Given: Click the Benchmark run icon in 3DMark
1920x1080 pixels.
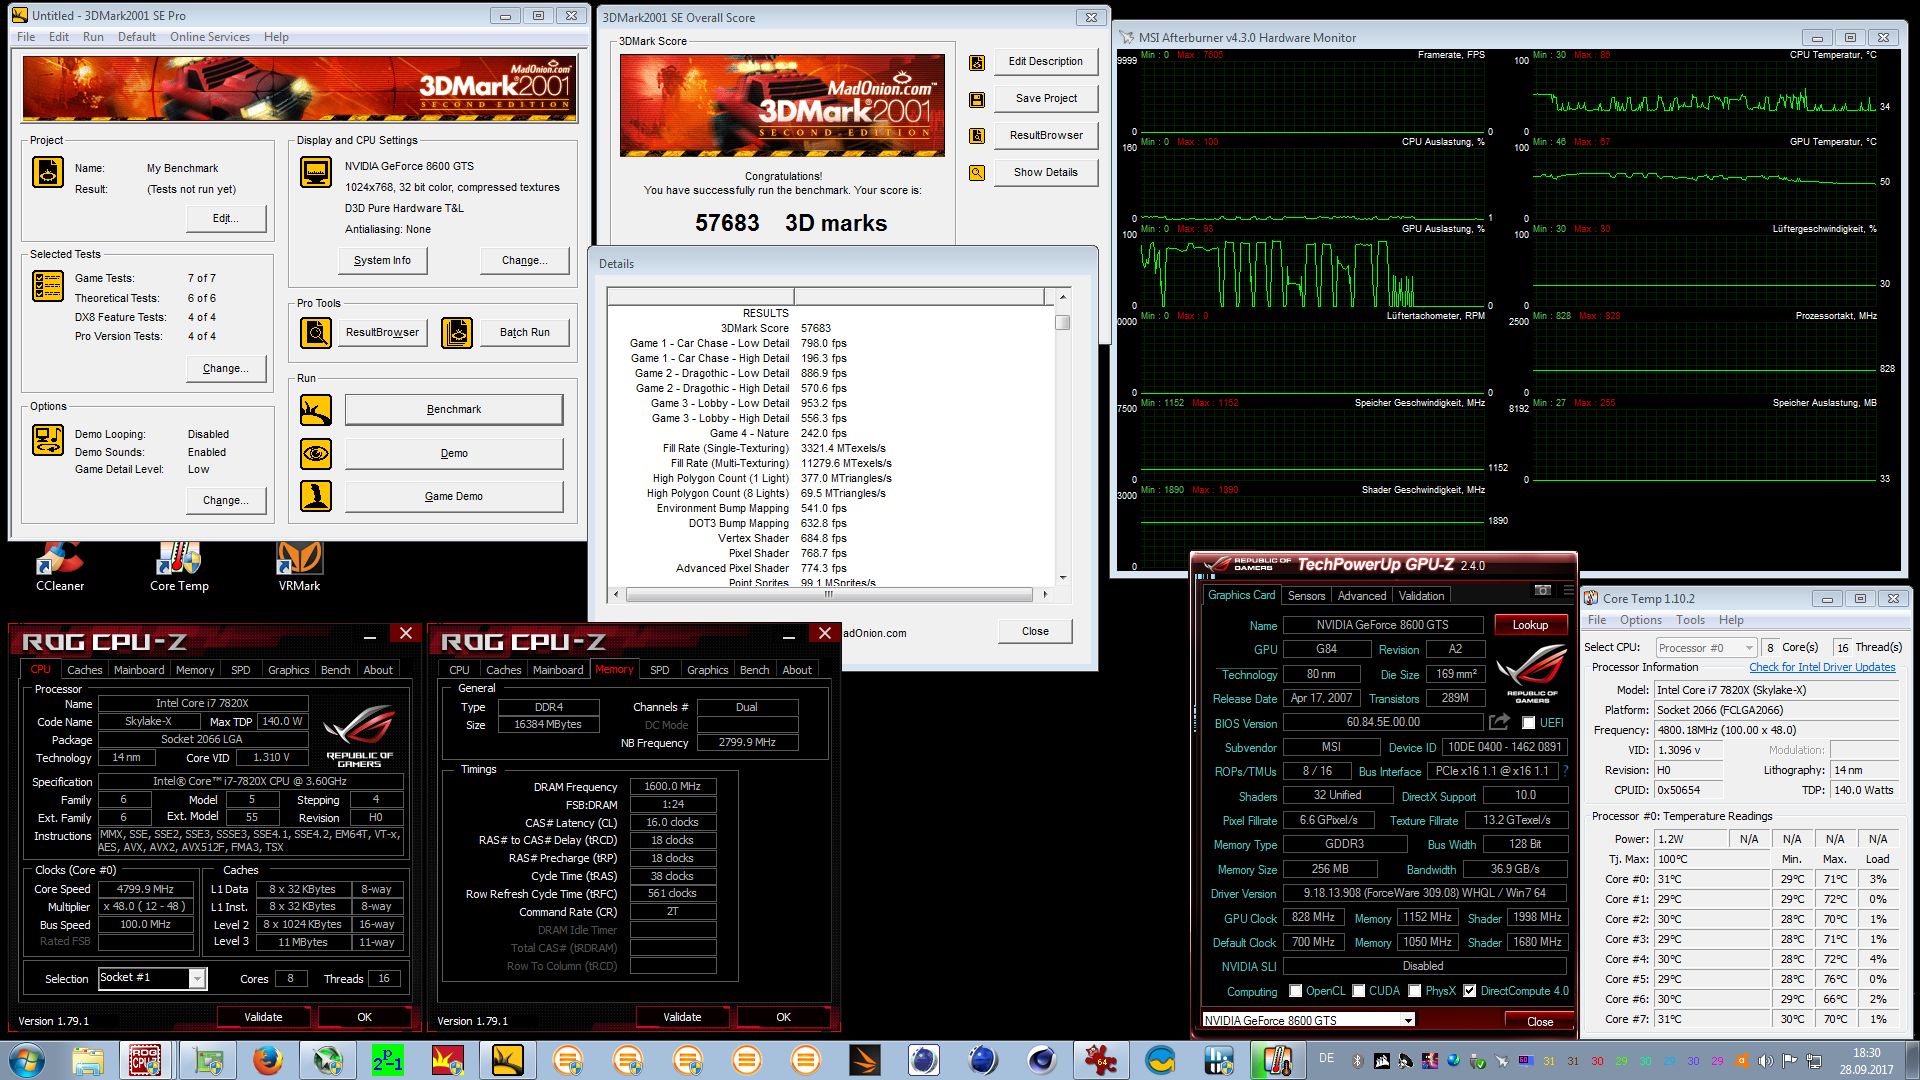Looking at the screenshot, I should (x=316, y=410).
